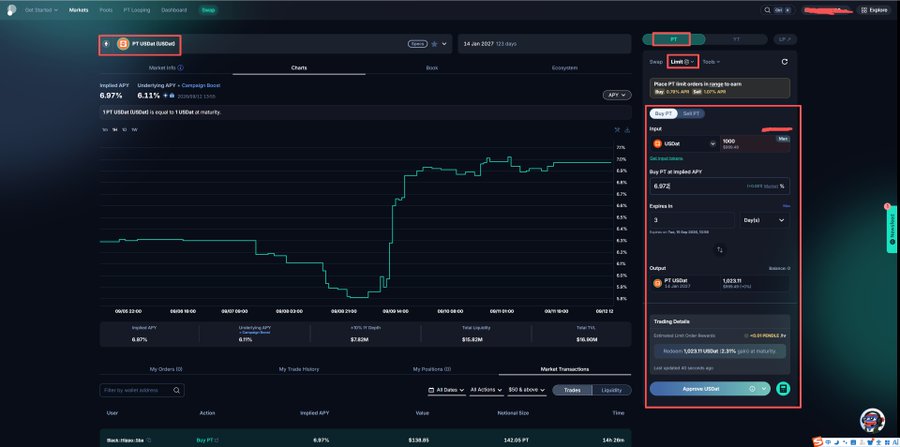Image resolution: width=900 pixels, height=447 pixels.
Task: Open the PT Looping nav item
Action: point(137,10)
